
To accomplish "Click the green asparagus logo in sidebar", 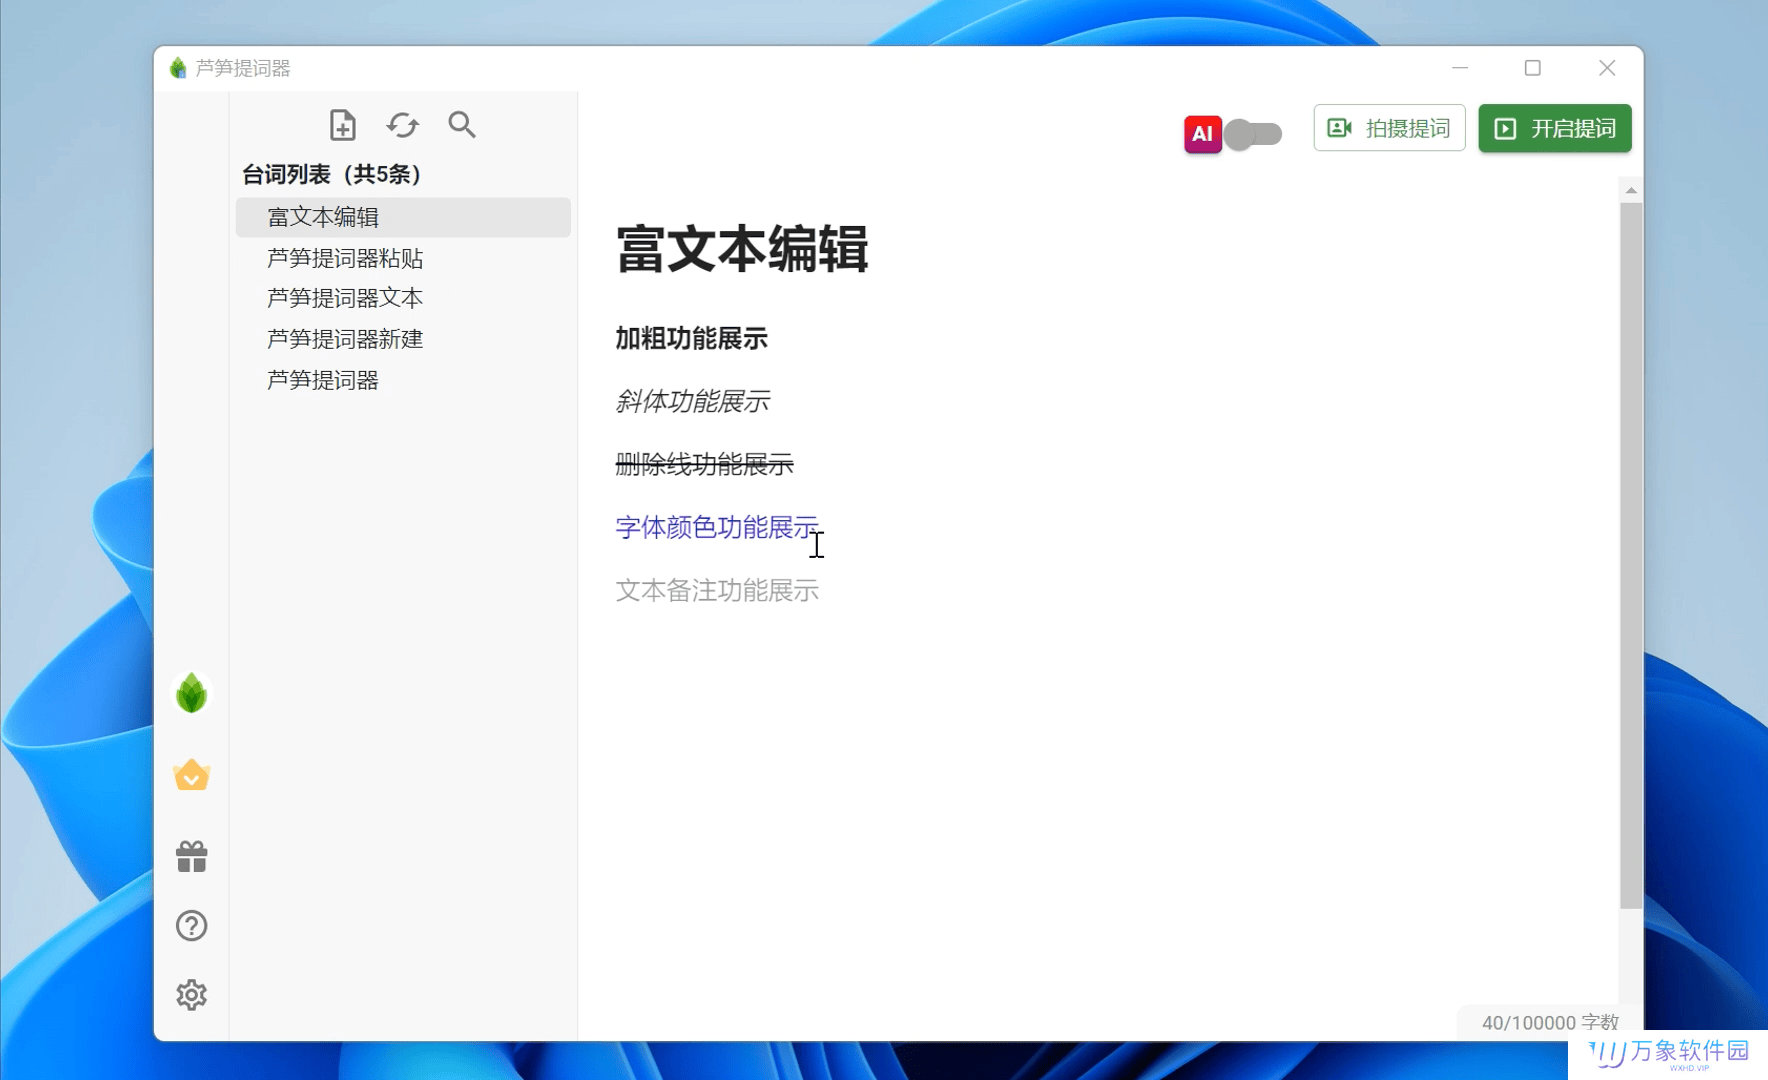I will pyautogui.click(x=191, y=693).
